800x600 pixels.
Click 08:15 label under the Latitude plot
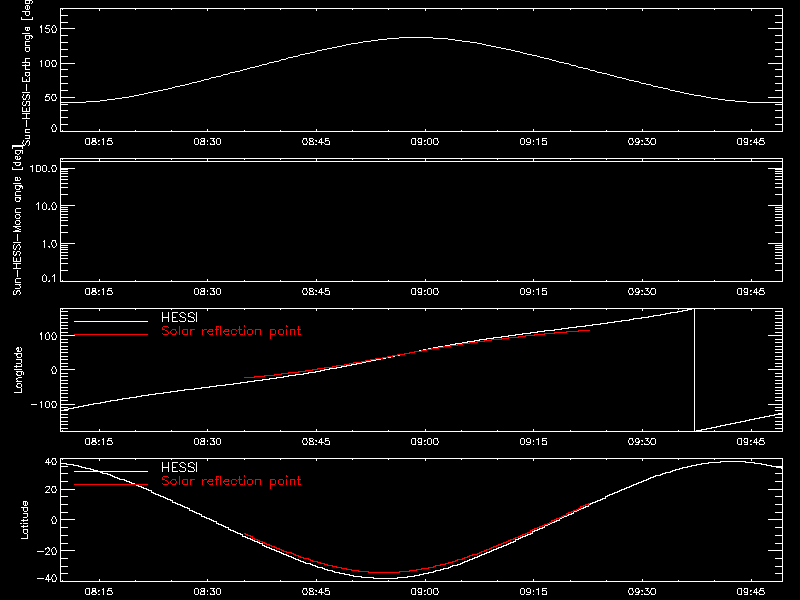pos(98,592)
